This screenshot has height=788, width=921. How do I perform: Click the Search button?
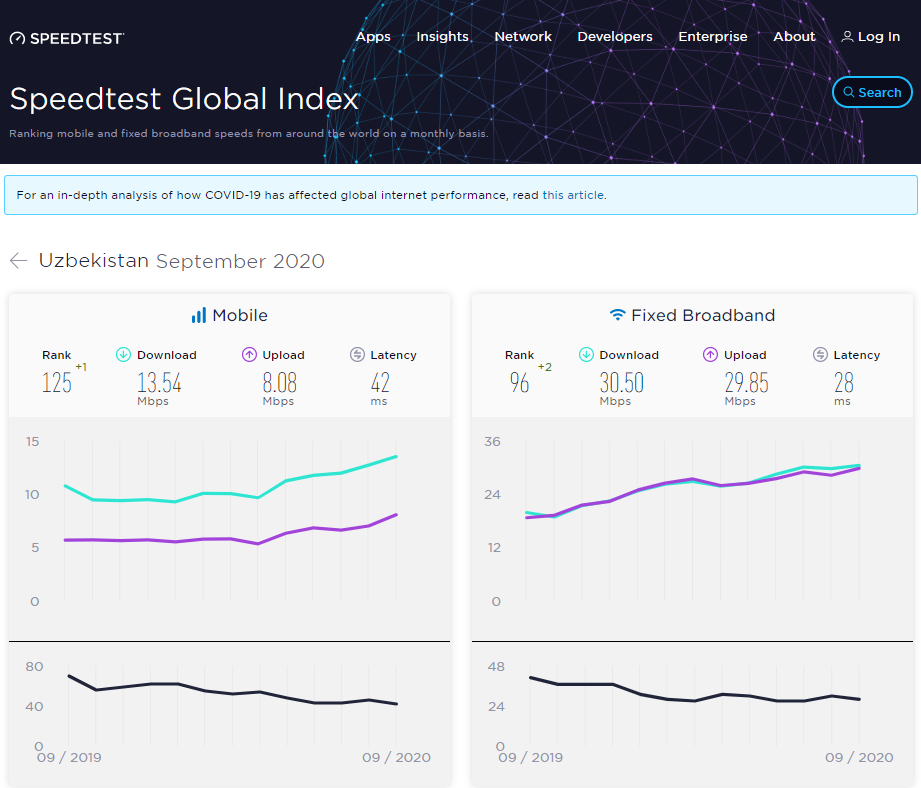tap(872, 92)
